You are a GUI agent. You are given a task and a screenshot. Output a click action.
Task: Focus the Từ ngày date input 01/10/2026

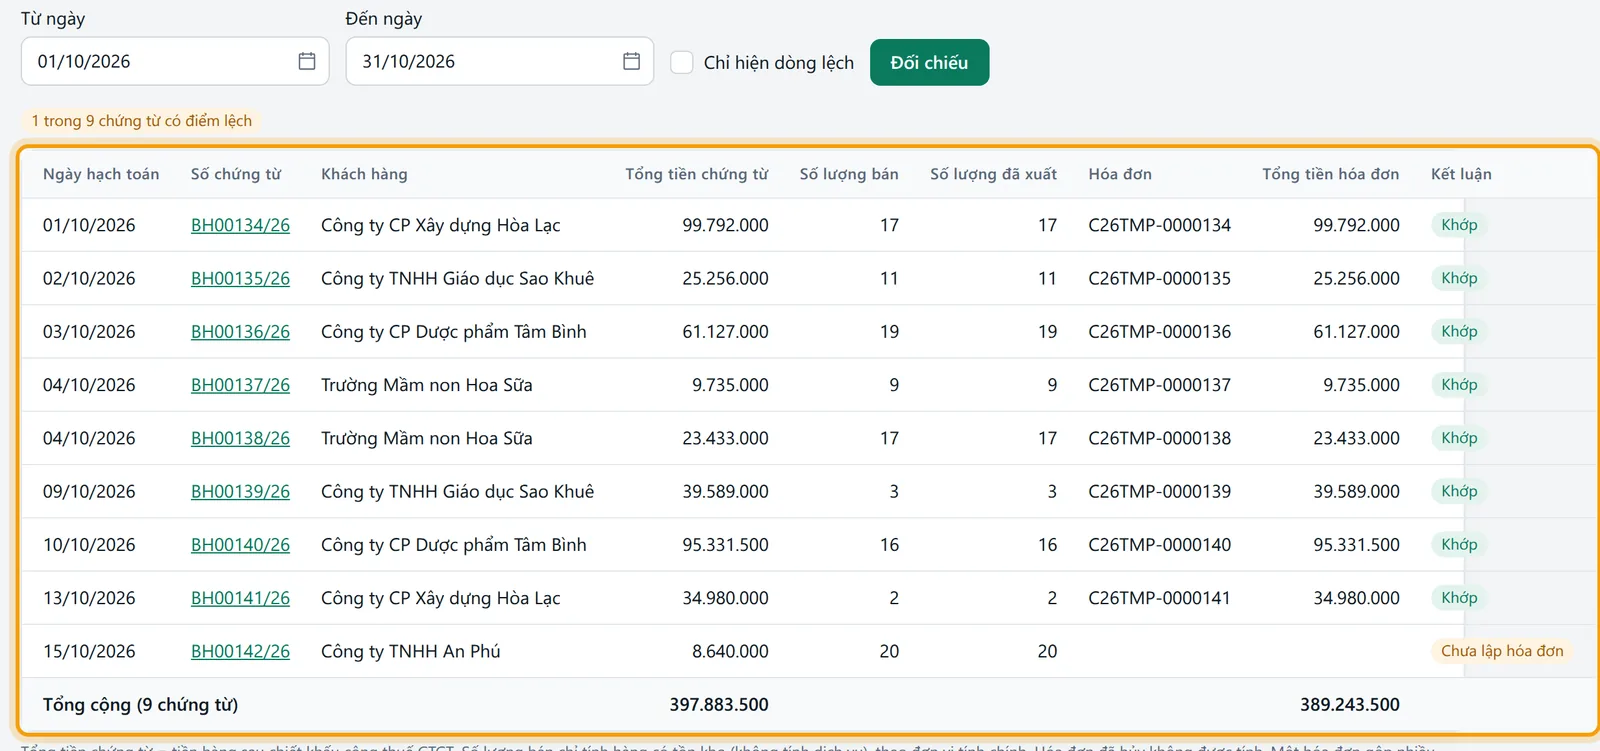[x=175, y=61]
